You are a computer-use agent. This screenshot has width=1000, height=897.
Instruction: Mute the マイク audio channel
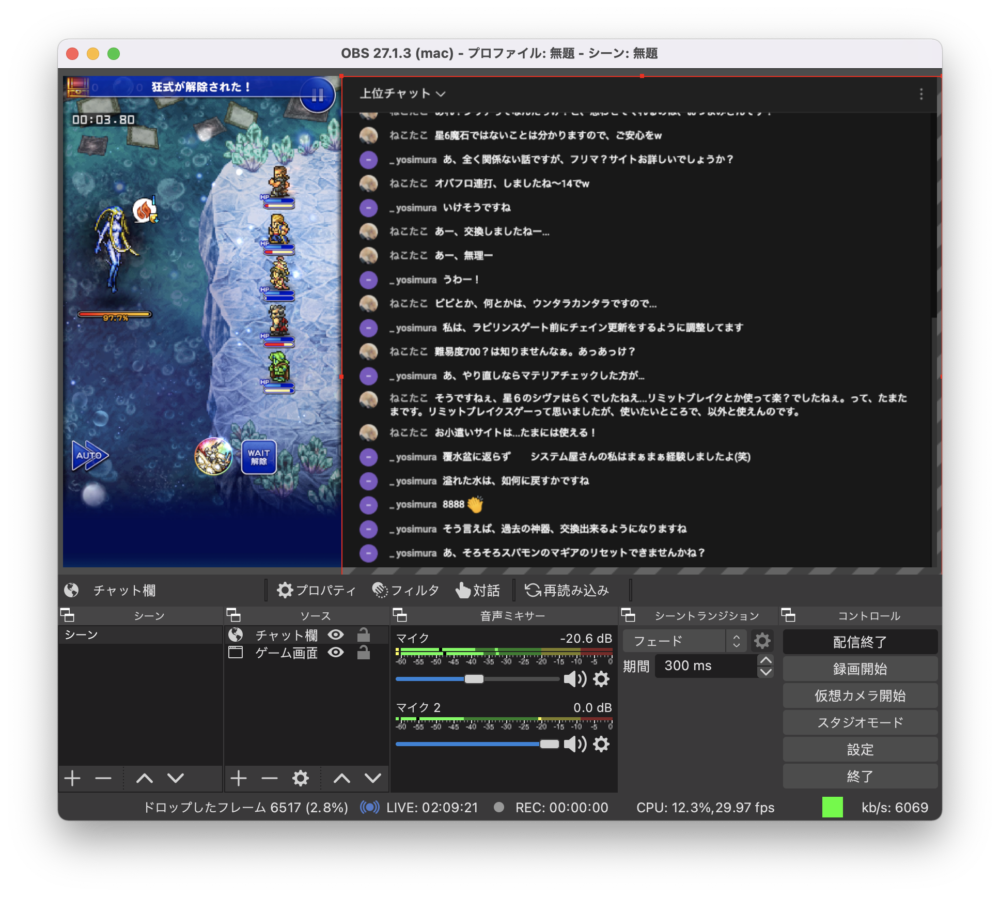coord(575,679)
